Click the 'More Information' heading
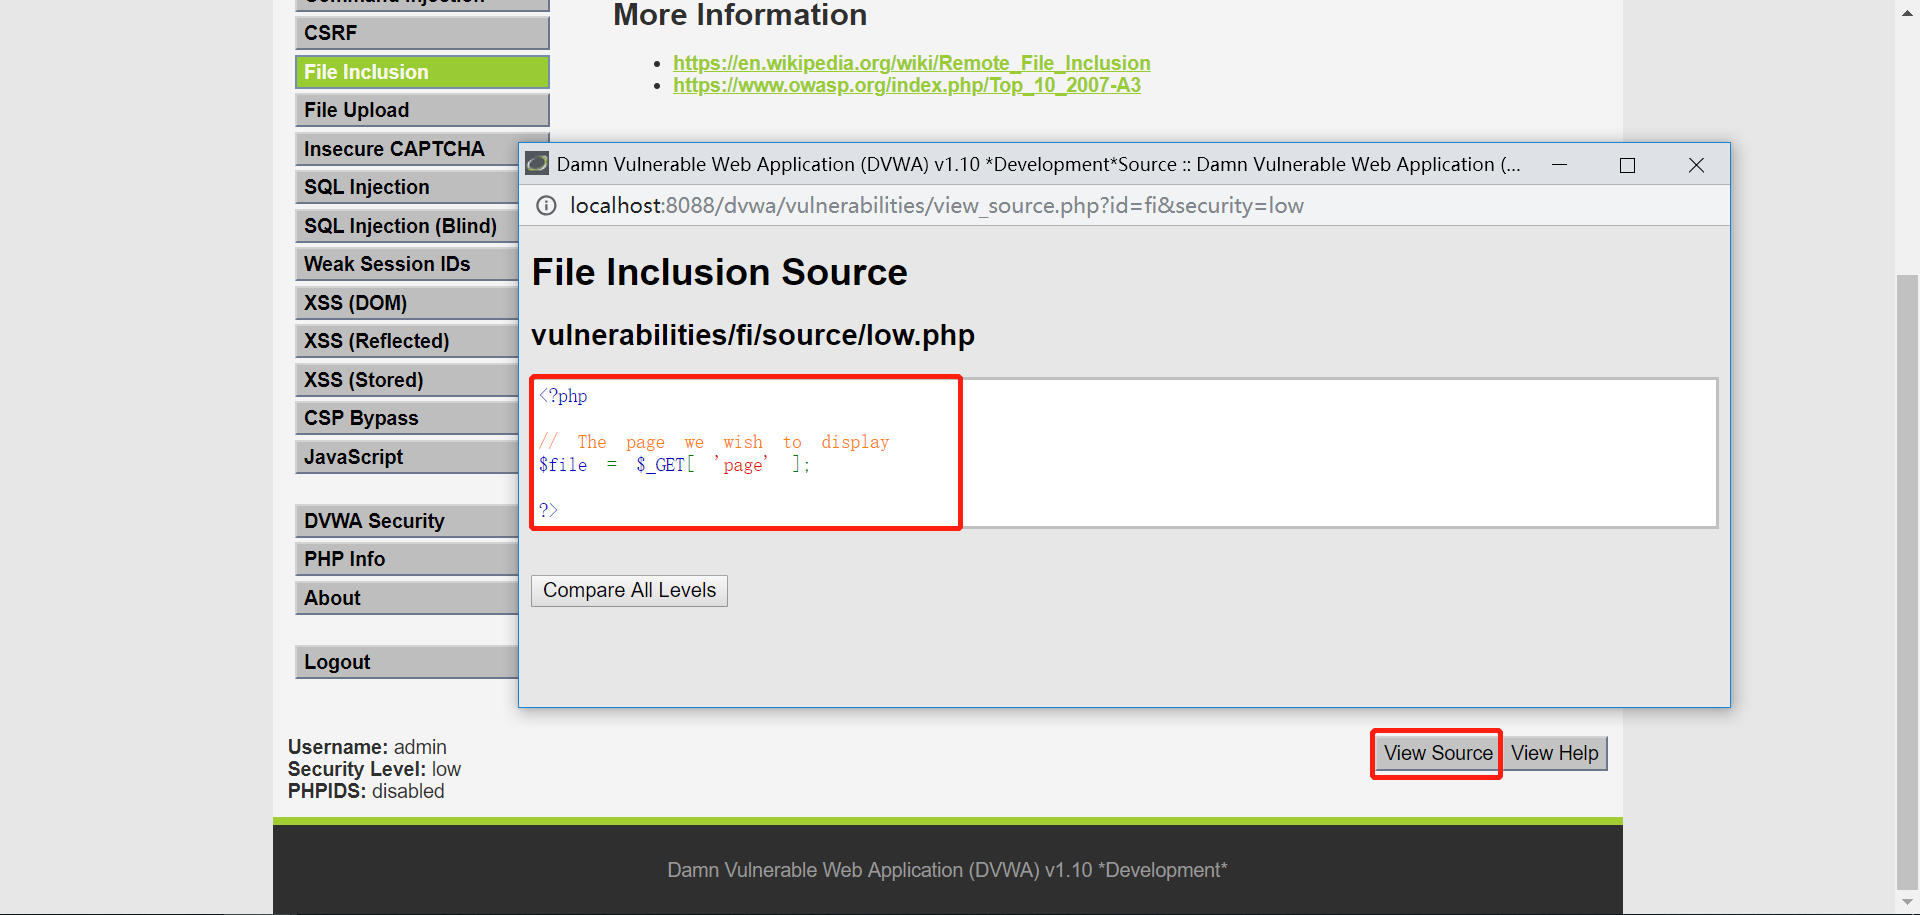The height and width of the screenshot is (915, 1920). [740, 15]
